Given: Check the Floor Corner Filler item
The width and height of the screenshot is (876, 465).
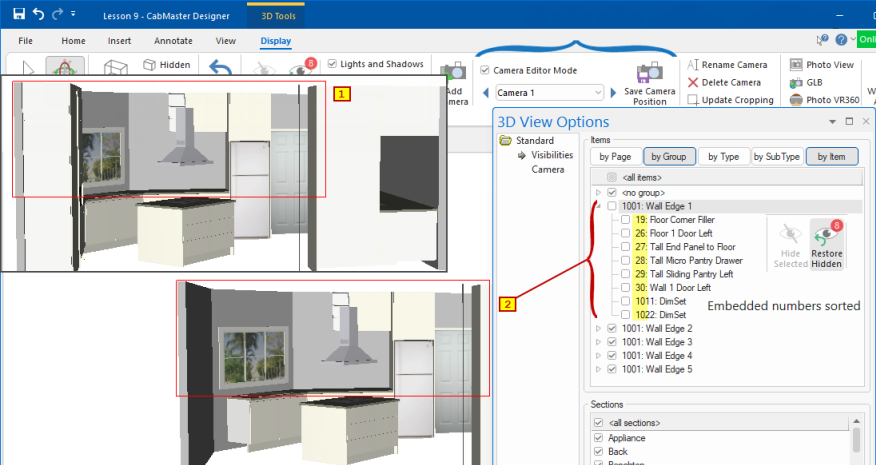Looking at the screenshot, I should pos(625,219).
